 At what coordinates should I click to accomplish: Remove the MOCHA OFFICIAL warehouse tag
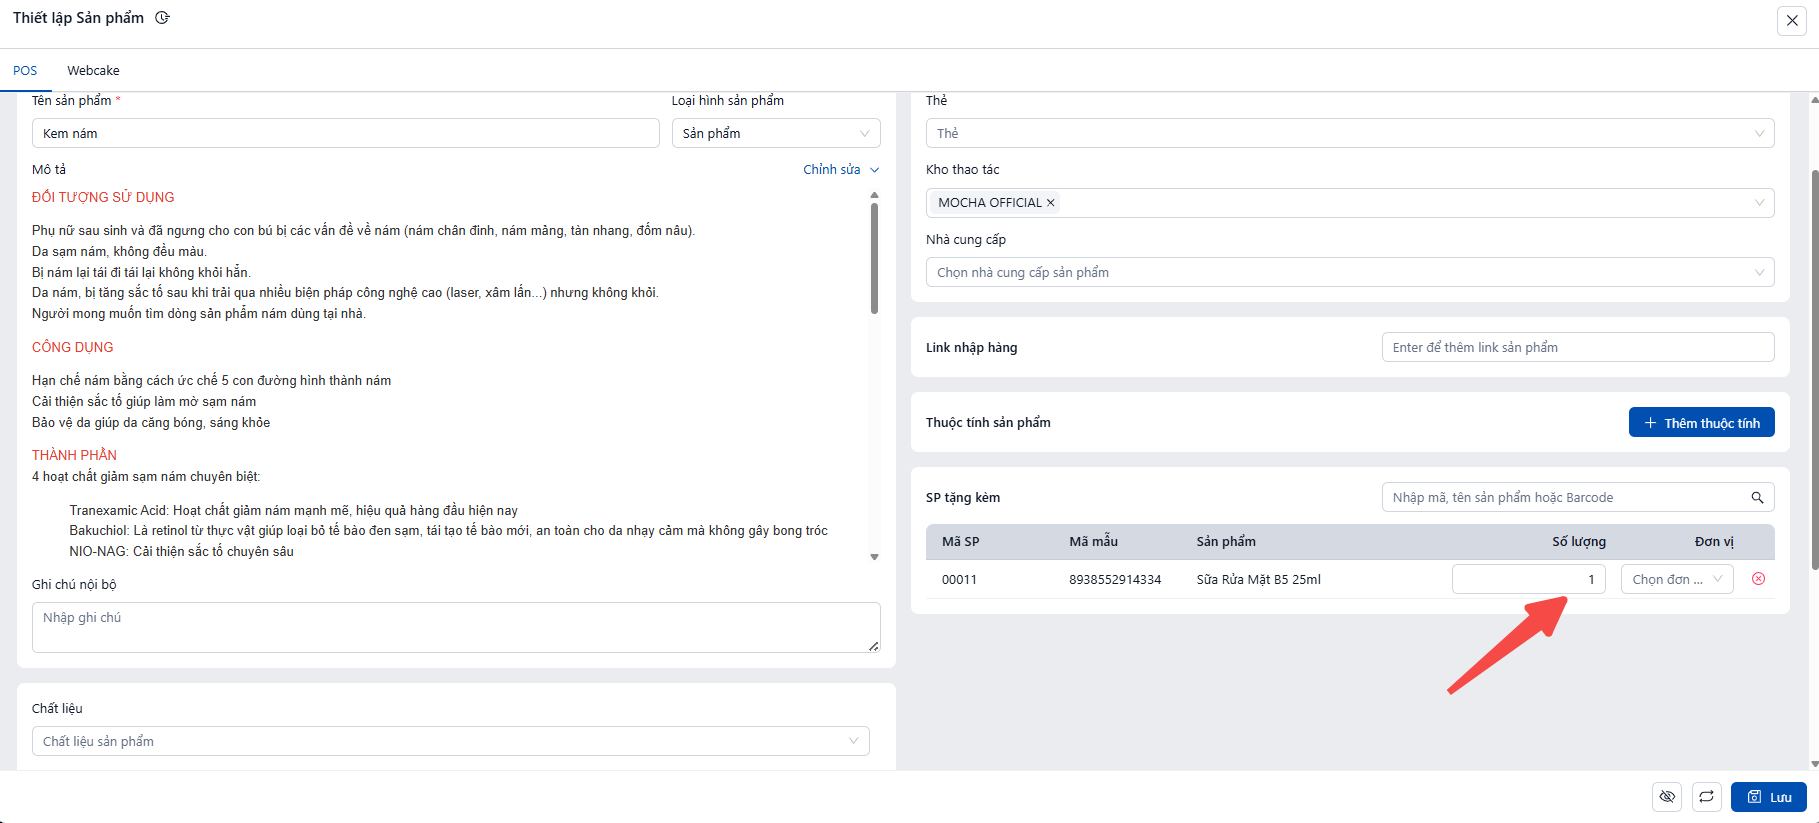1051,203
